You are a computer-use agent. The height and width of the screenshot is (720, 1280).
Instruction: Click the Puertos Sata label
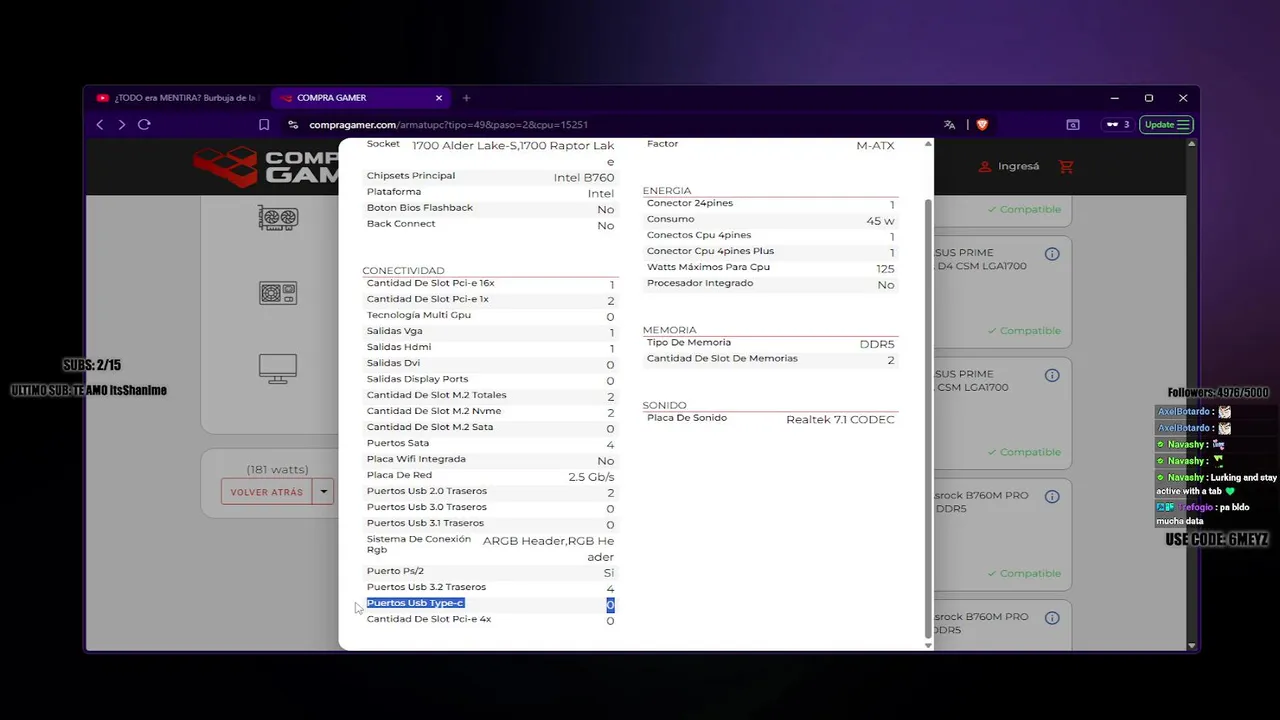click(x=398, y=443)
